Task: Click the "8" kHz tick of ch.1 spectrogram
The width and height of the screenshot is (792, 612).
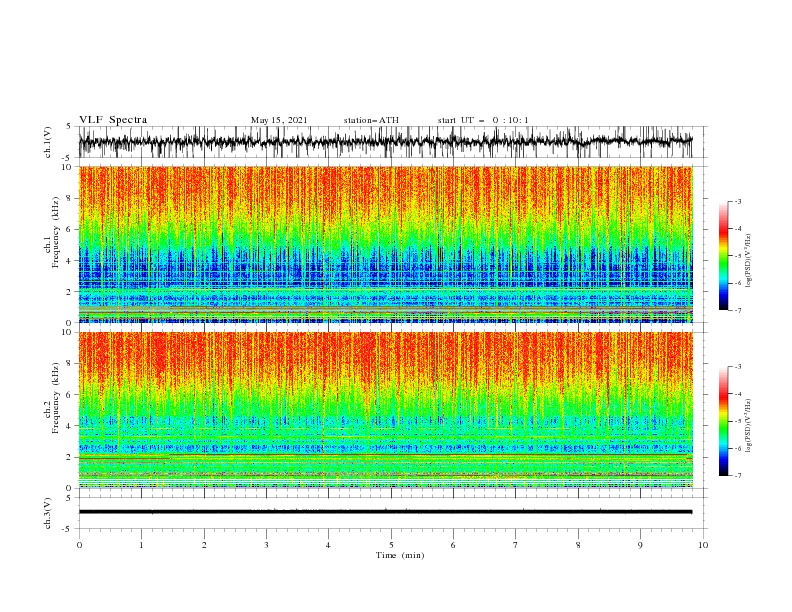Action: [70, 198]
